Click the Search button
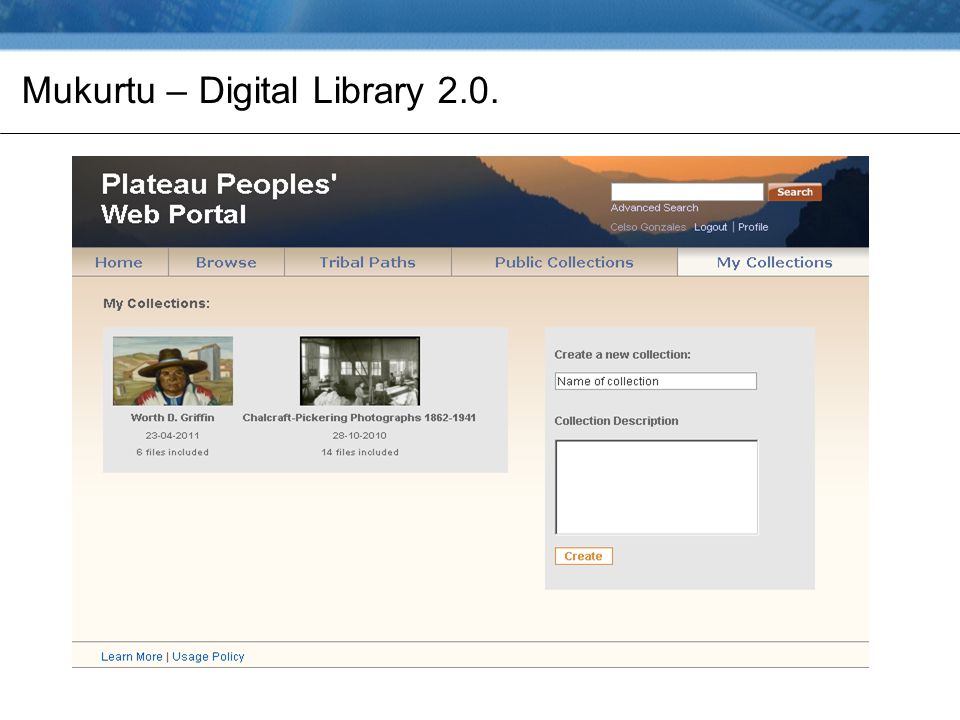The width and height of the screenshot is (960, 720). (x=795, y=192)
